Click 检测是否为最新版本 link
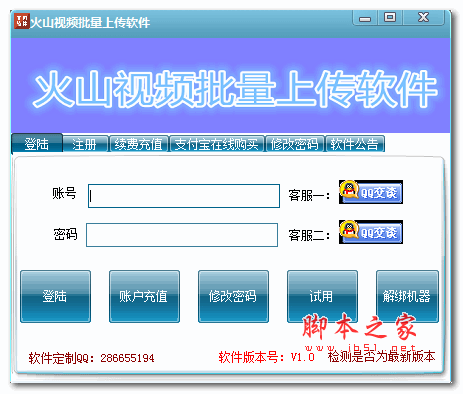The height and width of the screenshot is (394, 463). click(381, 357)
